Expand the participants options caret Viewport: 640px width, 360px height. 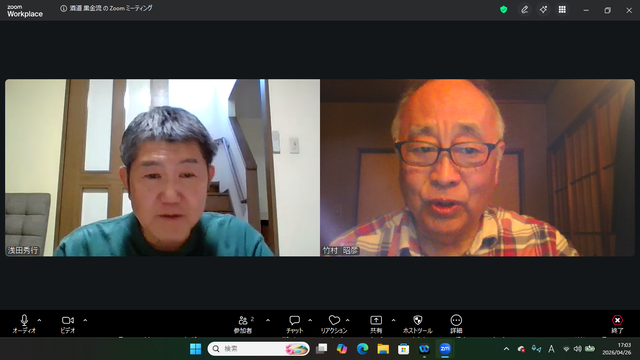pos(268,320)
